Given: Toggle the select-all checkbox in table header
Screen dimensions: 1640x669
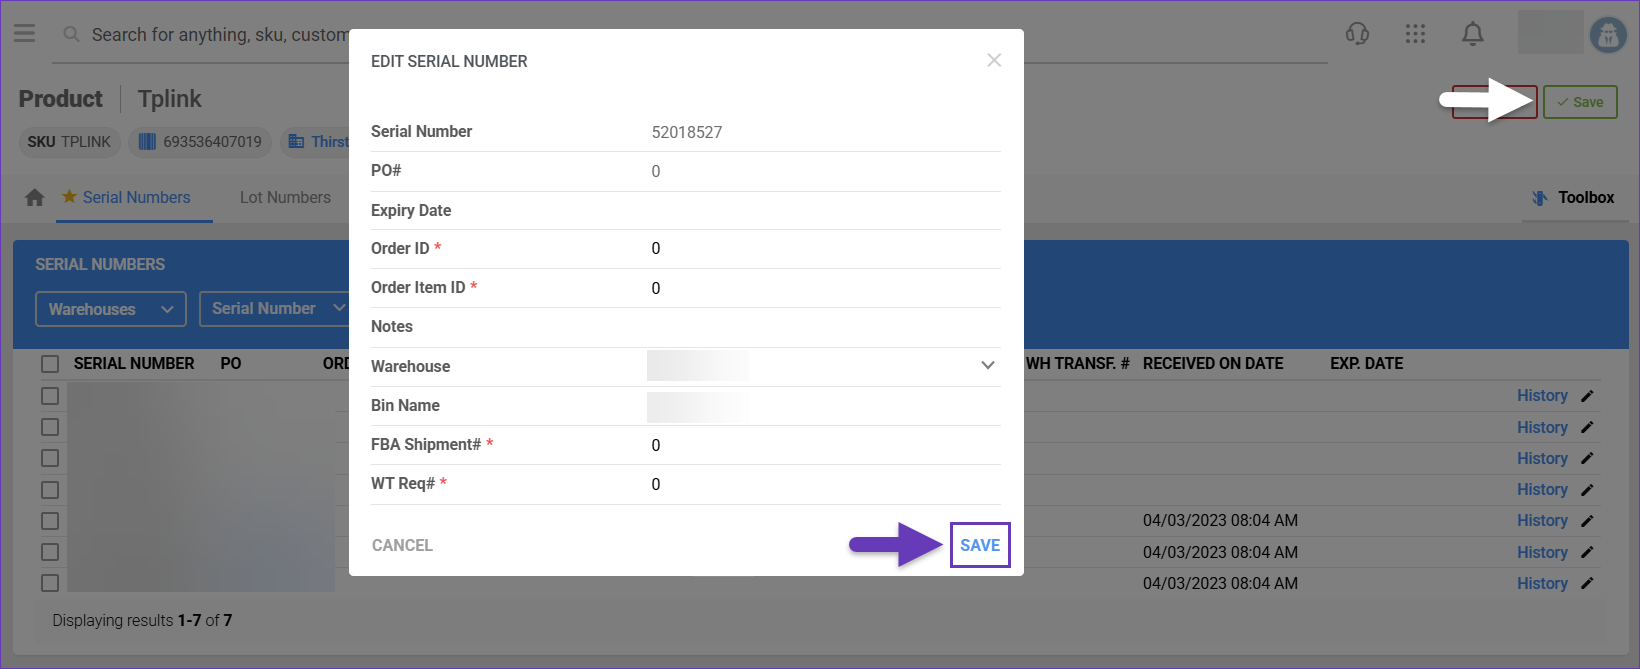Looking at the screenshot, I should click(x=50, y=364).
